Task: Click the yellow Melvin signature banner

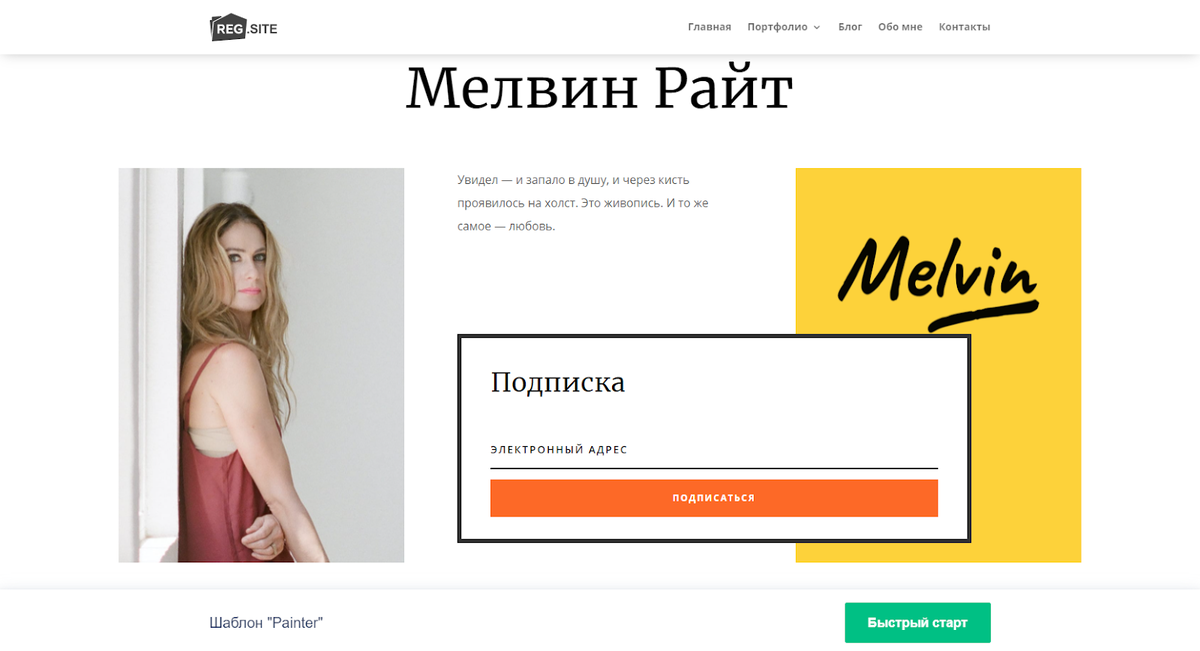Action: (938, 365)
